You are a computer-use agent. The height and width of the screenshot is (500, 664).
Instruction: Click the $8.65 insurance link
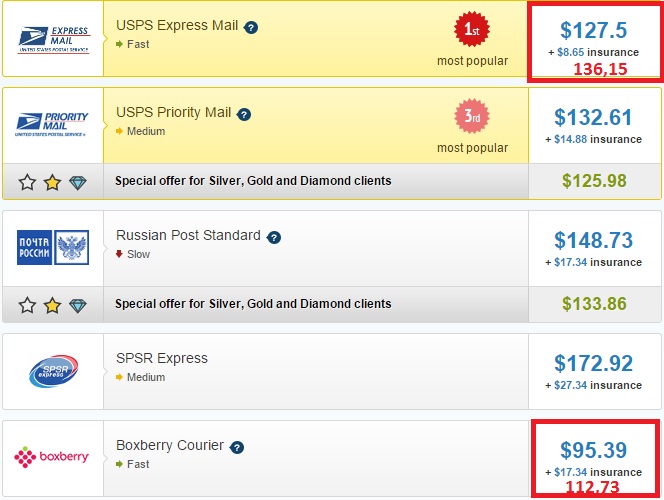click(x=570, y=51)
